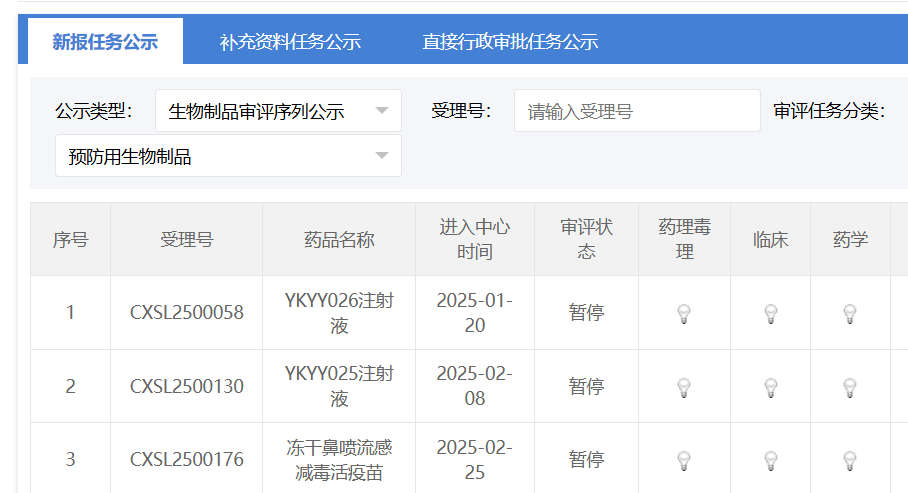Click the 审评任务分类 label
908x493 pixels.
click(829, 111)
